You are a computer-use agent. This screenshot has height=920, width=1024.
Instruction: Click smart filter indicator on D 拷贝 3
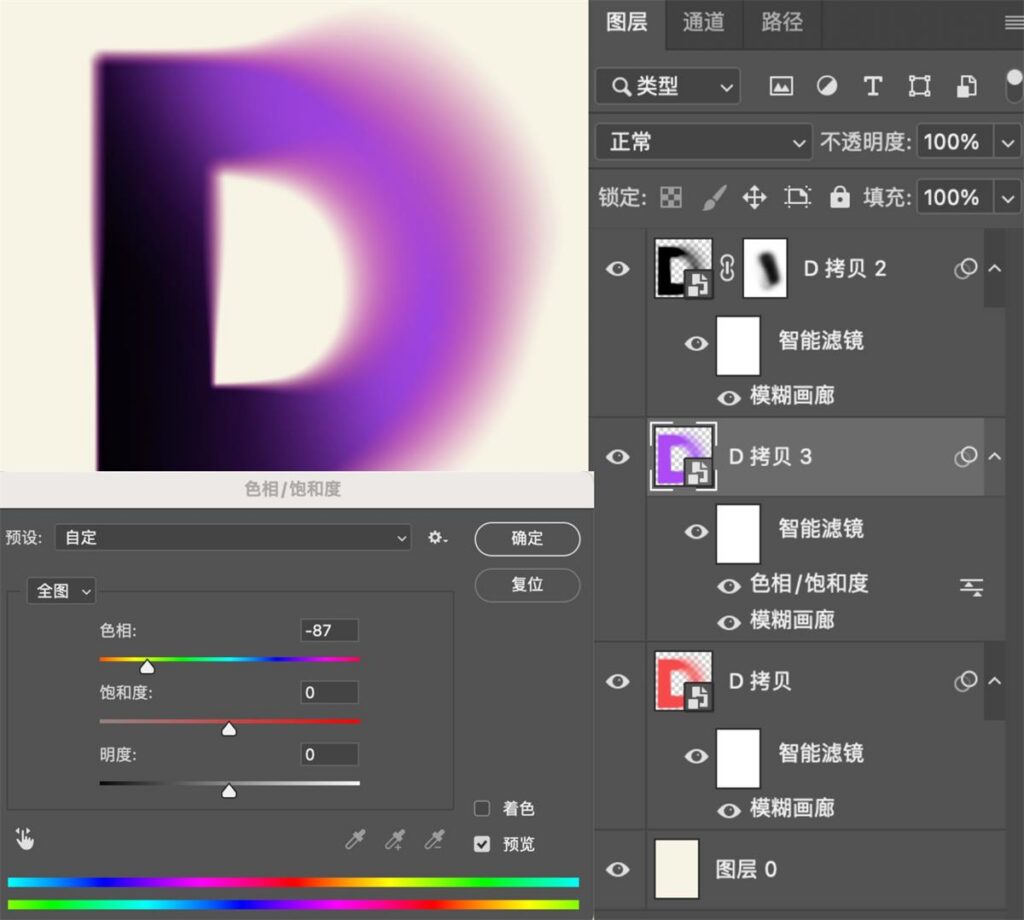point(965,456)
